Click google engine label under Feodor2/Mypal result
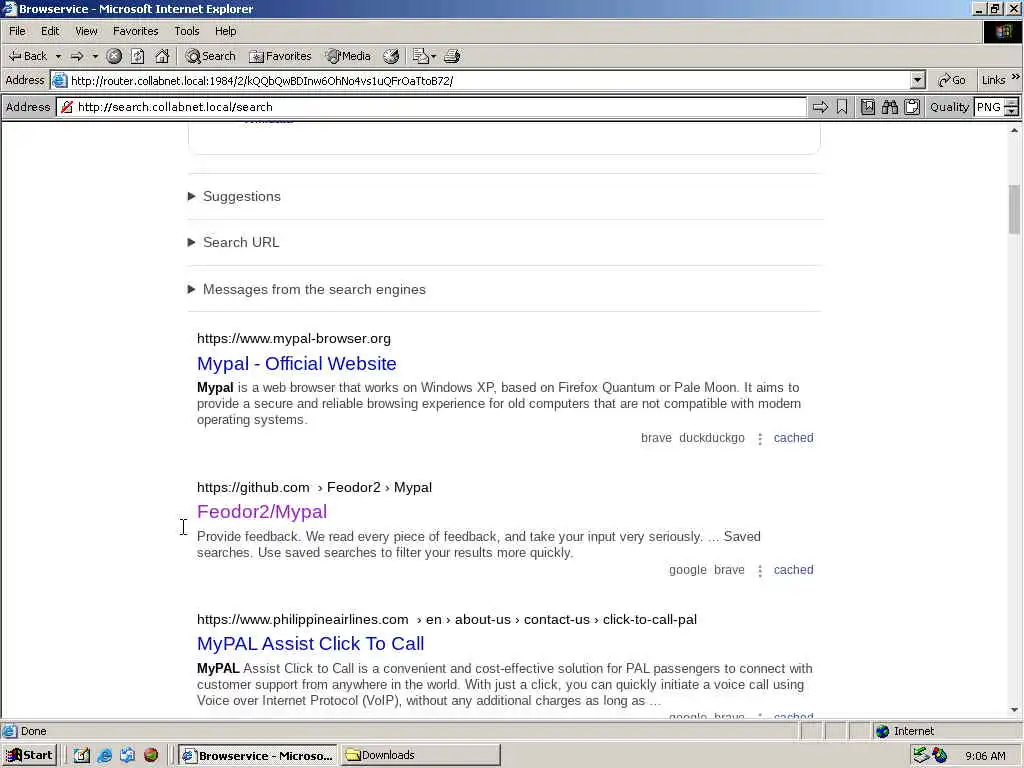Screen dimensions: 1024x768 click(688, 570)
